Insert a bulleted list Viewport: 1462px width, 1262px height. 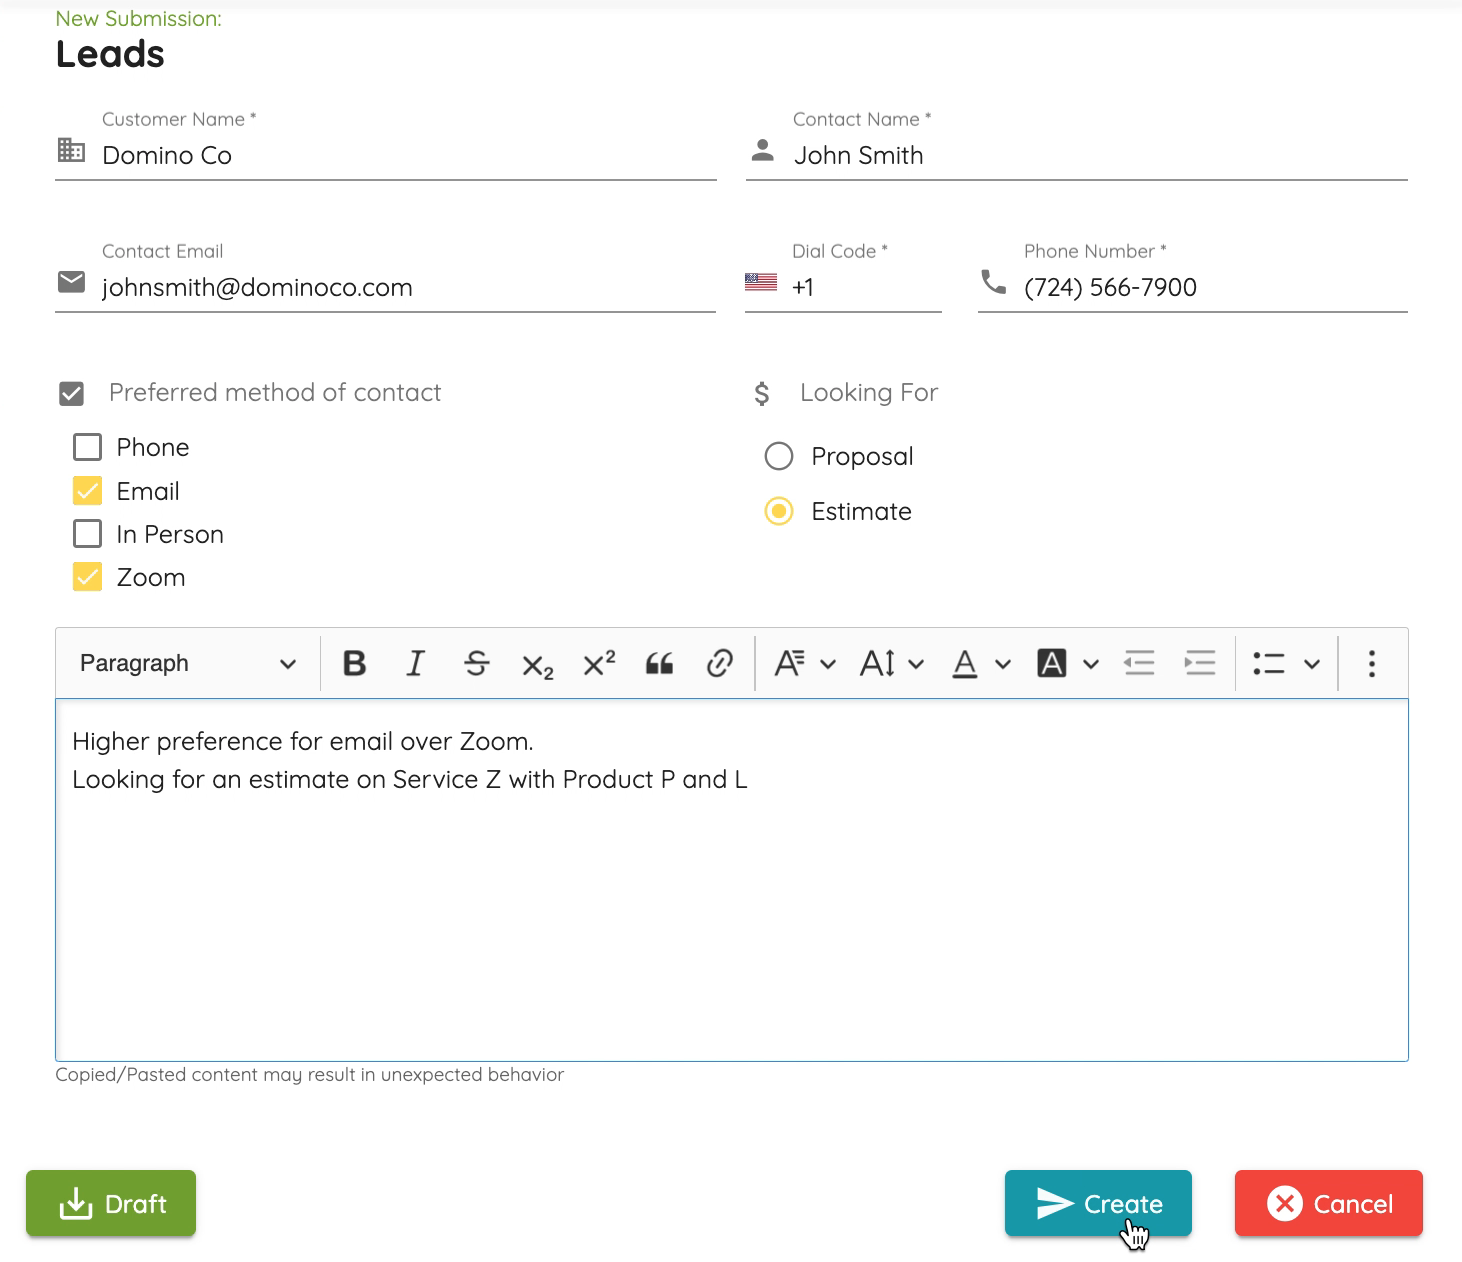1269,663
